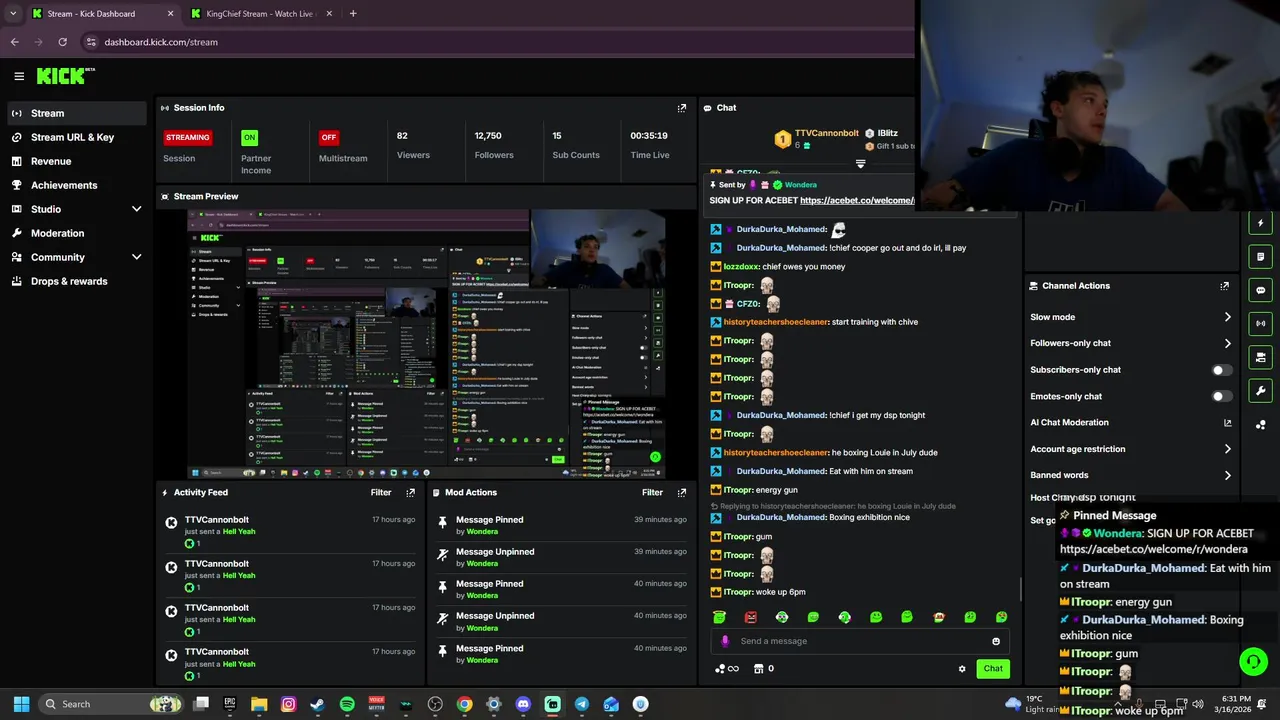Click the wrench icon in right rail
The width and height of the screenshot is (1280, 720).
click(1260, 391)
